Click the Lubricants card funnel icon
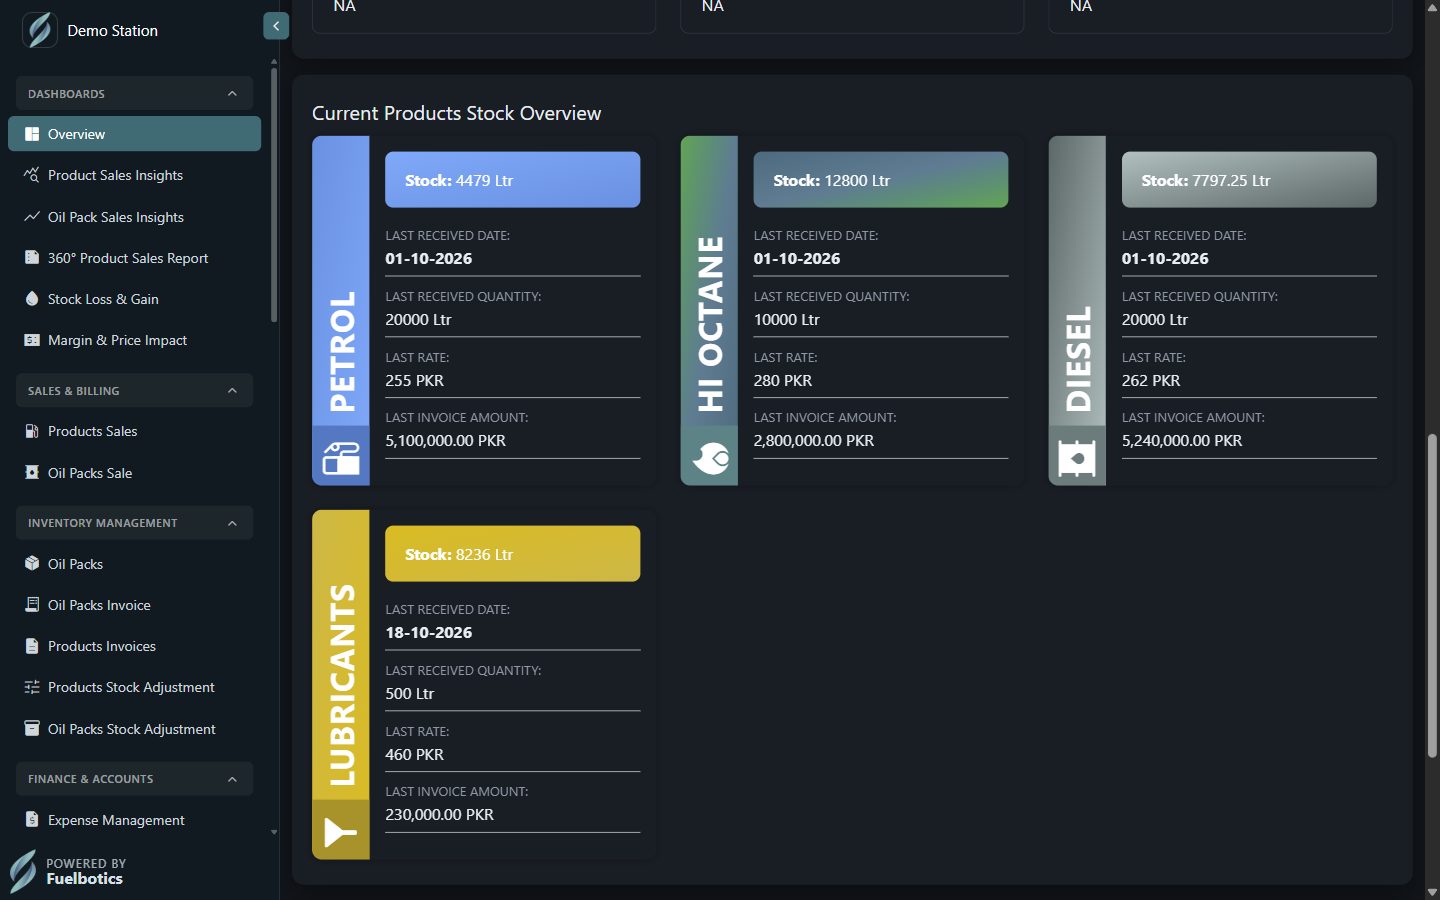The image size is (1440, 900). coord(340,832)
